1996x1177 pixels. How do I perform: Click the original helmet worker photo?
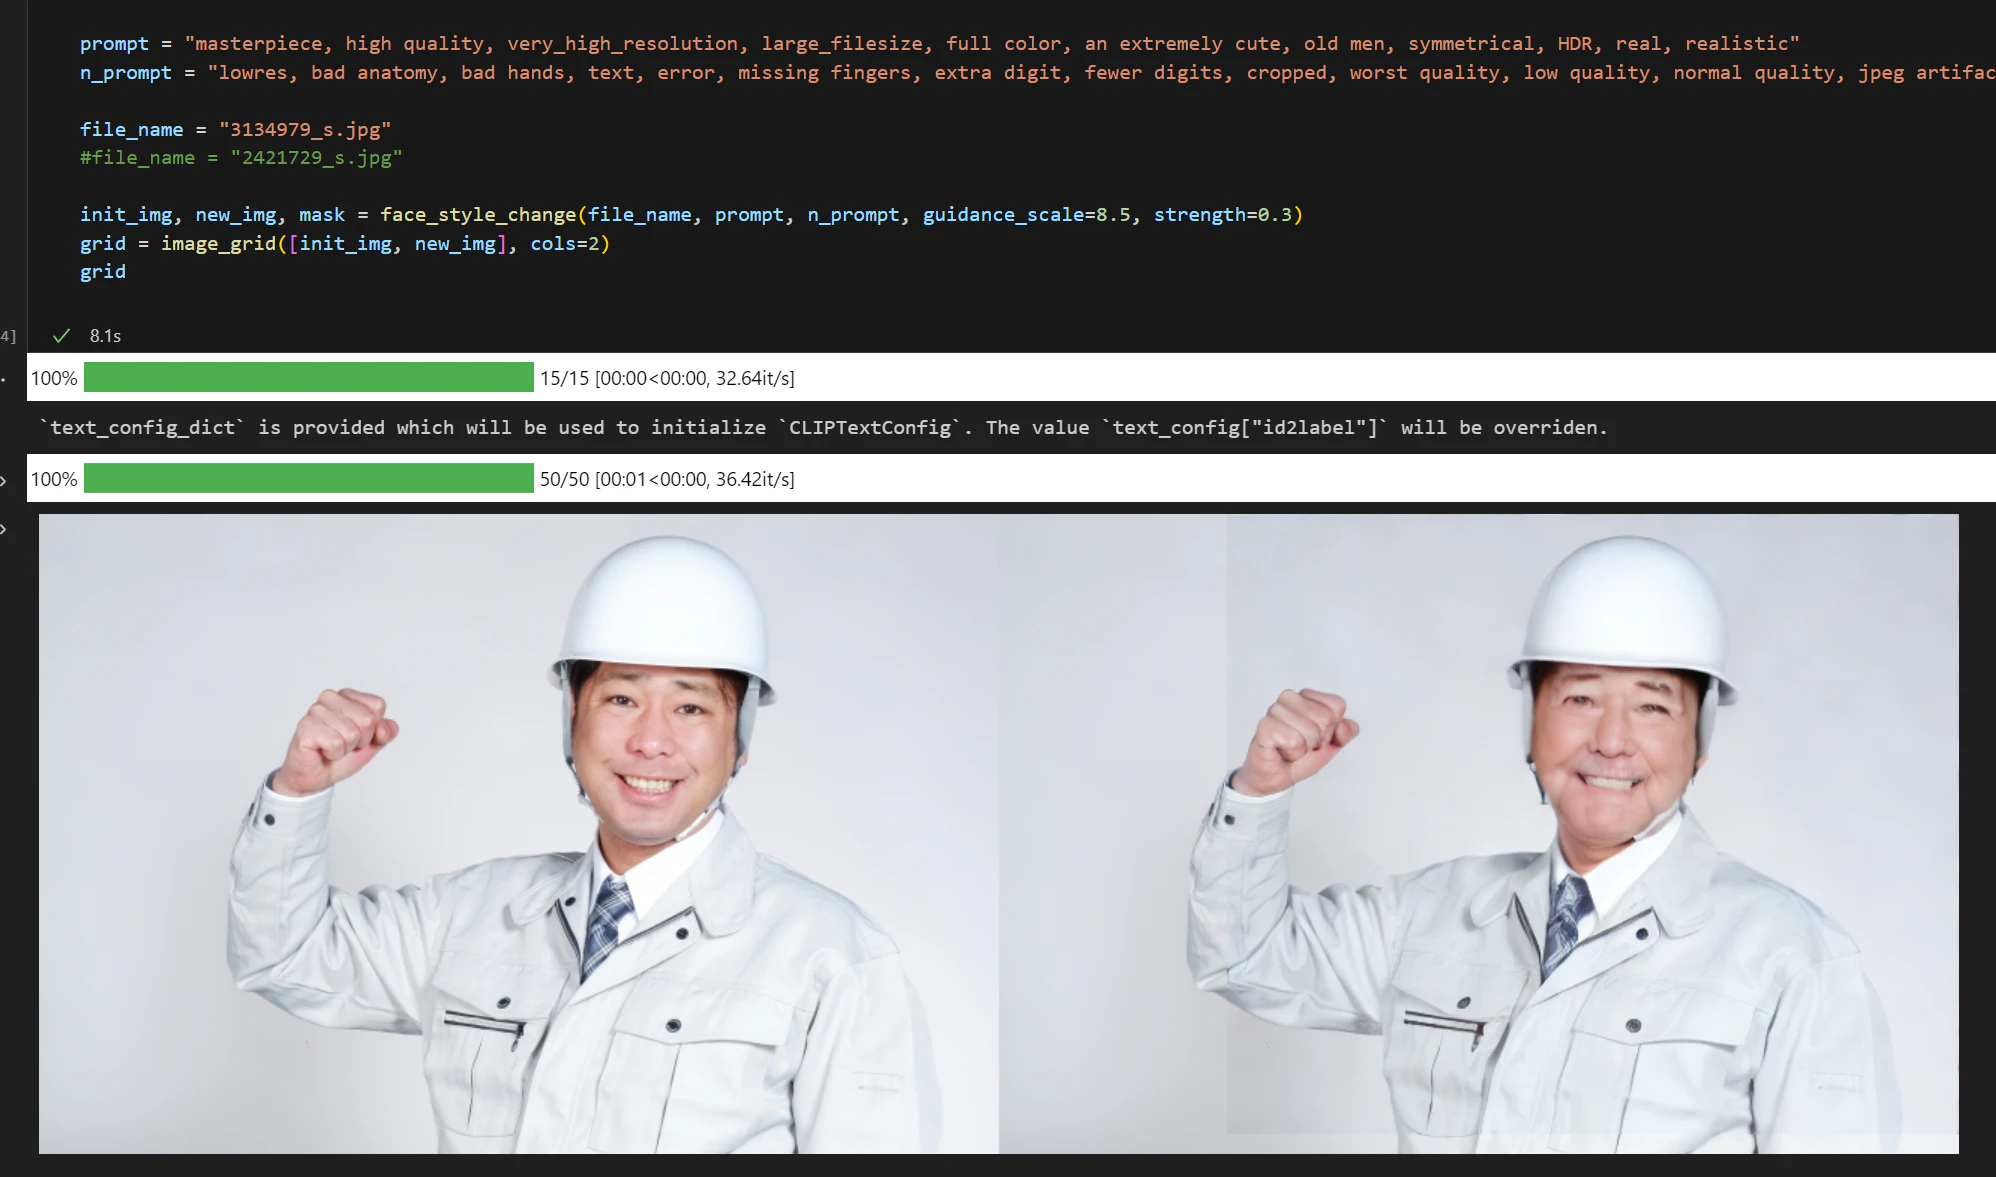519,834
